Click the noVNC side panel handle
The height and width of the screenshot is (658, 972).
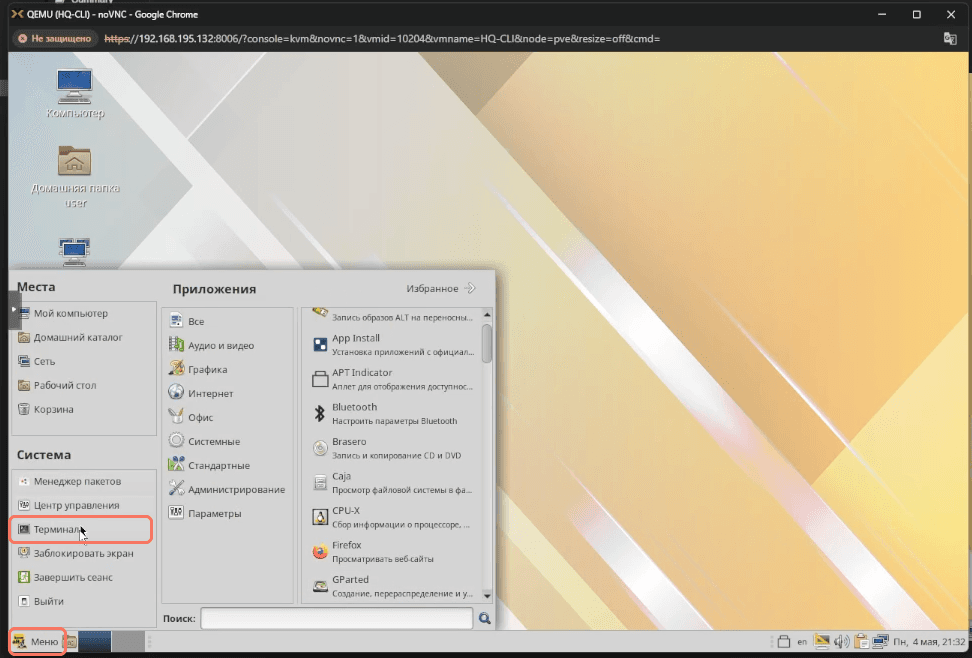[14, 309]
